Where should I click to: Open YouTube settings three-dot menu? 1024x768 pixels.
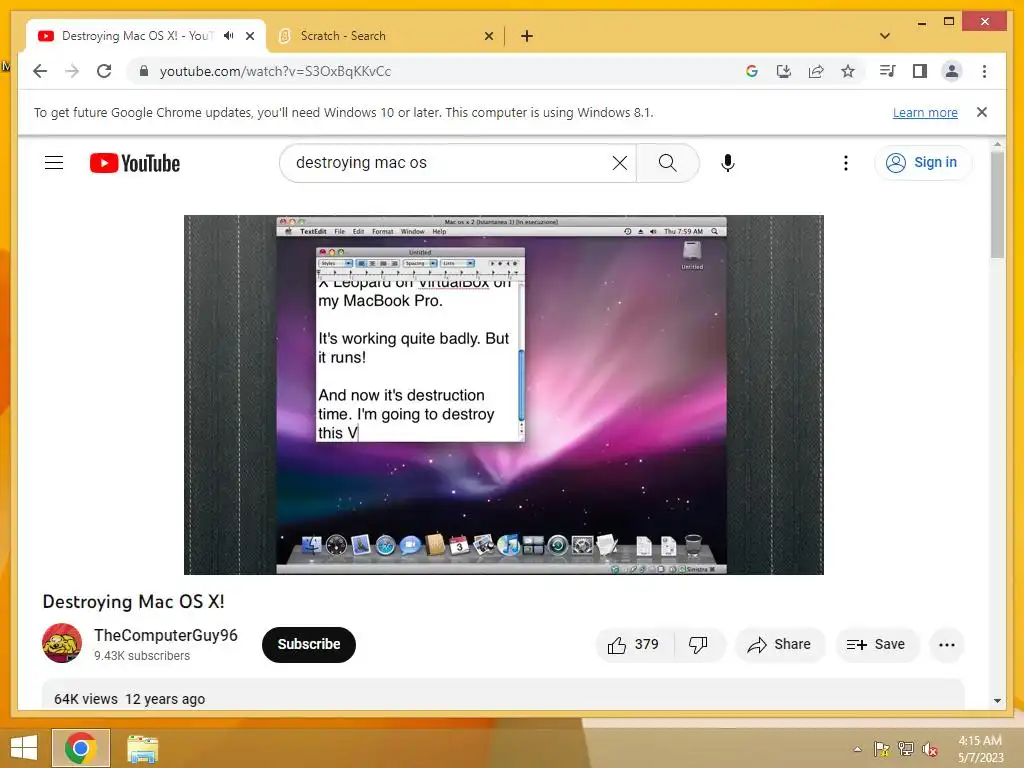point(846,163)
